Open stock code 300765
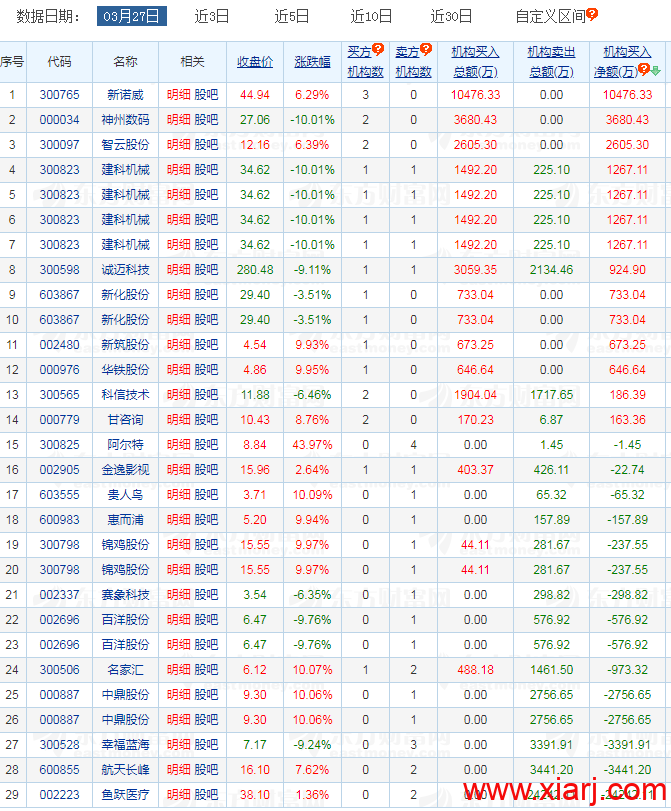The image size is (671, 811). click(x=59, y=95)
